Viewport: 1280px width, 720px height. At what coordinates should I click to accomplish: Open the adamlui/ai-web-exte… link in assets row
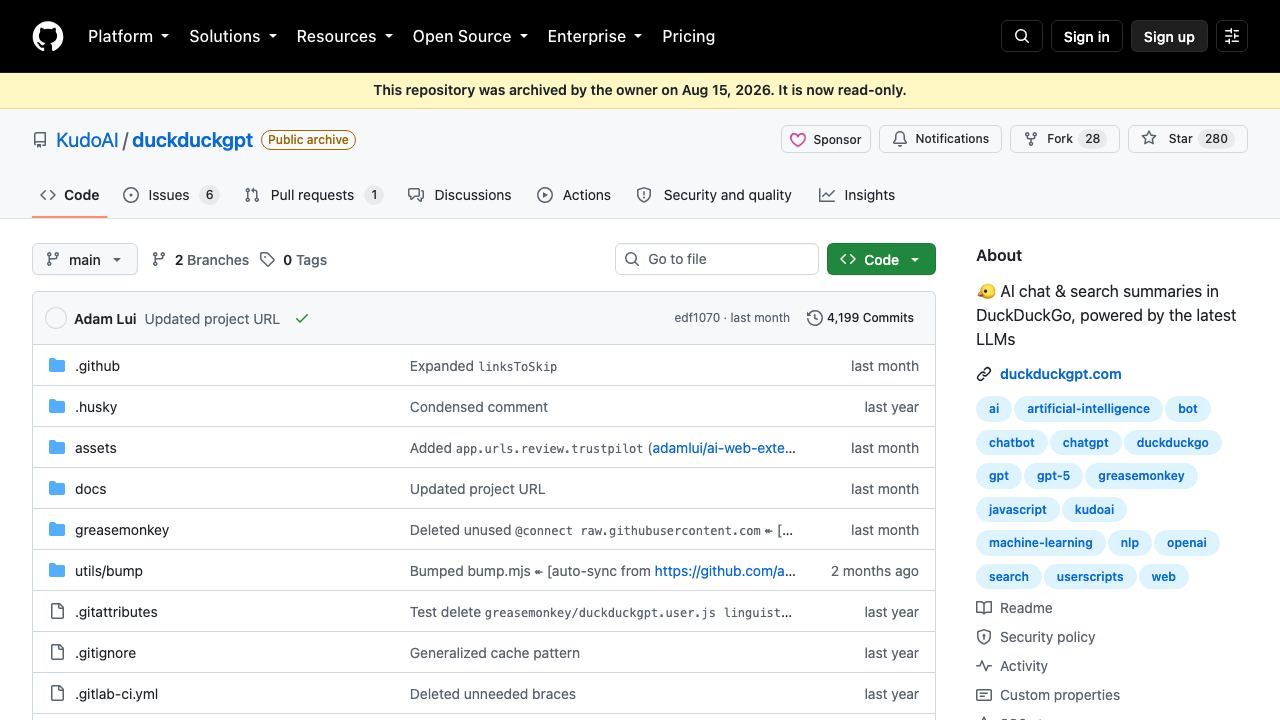(724, 448)
